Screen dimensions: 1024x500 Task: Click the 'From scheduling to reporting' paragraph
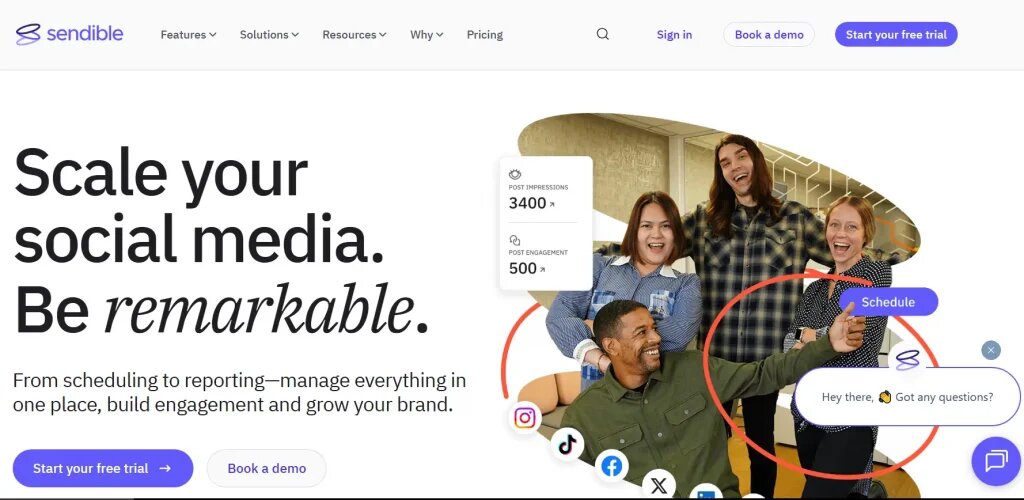click(x=239, y=392)
